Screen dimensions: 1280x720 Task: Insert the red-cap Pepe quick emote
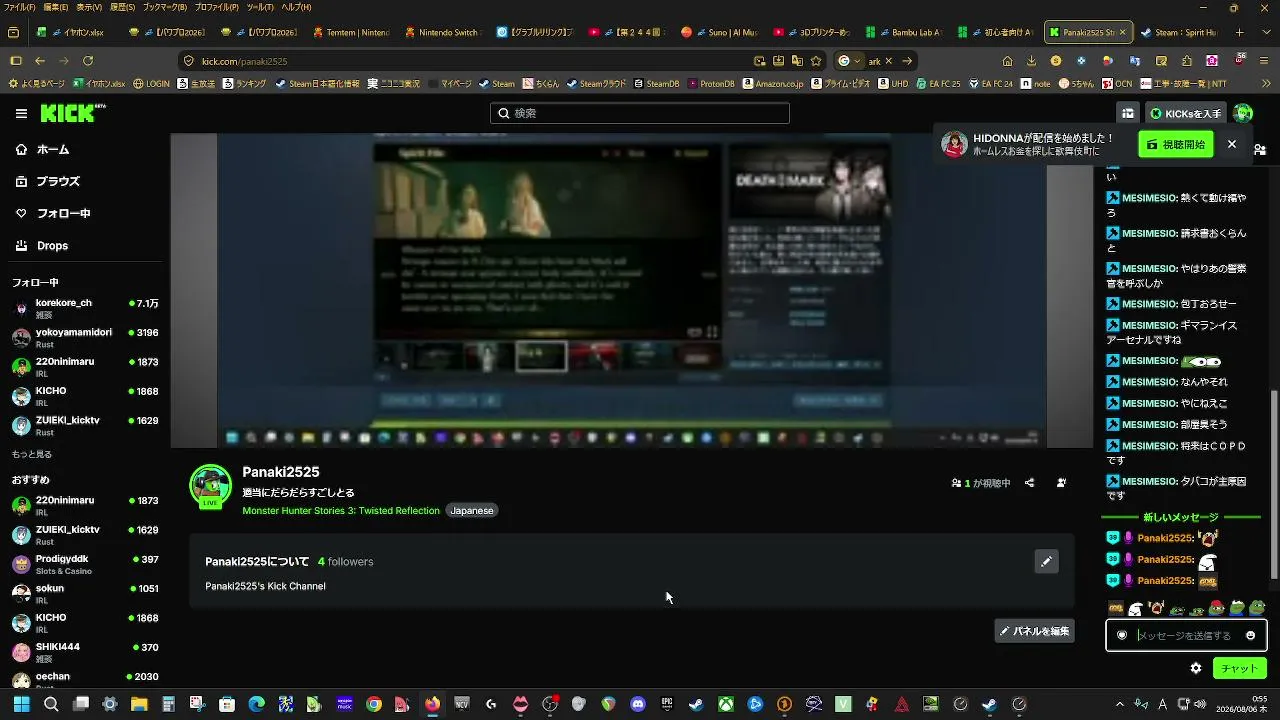tap(1217, 608)
